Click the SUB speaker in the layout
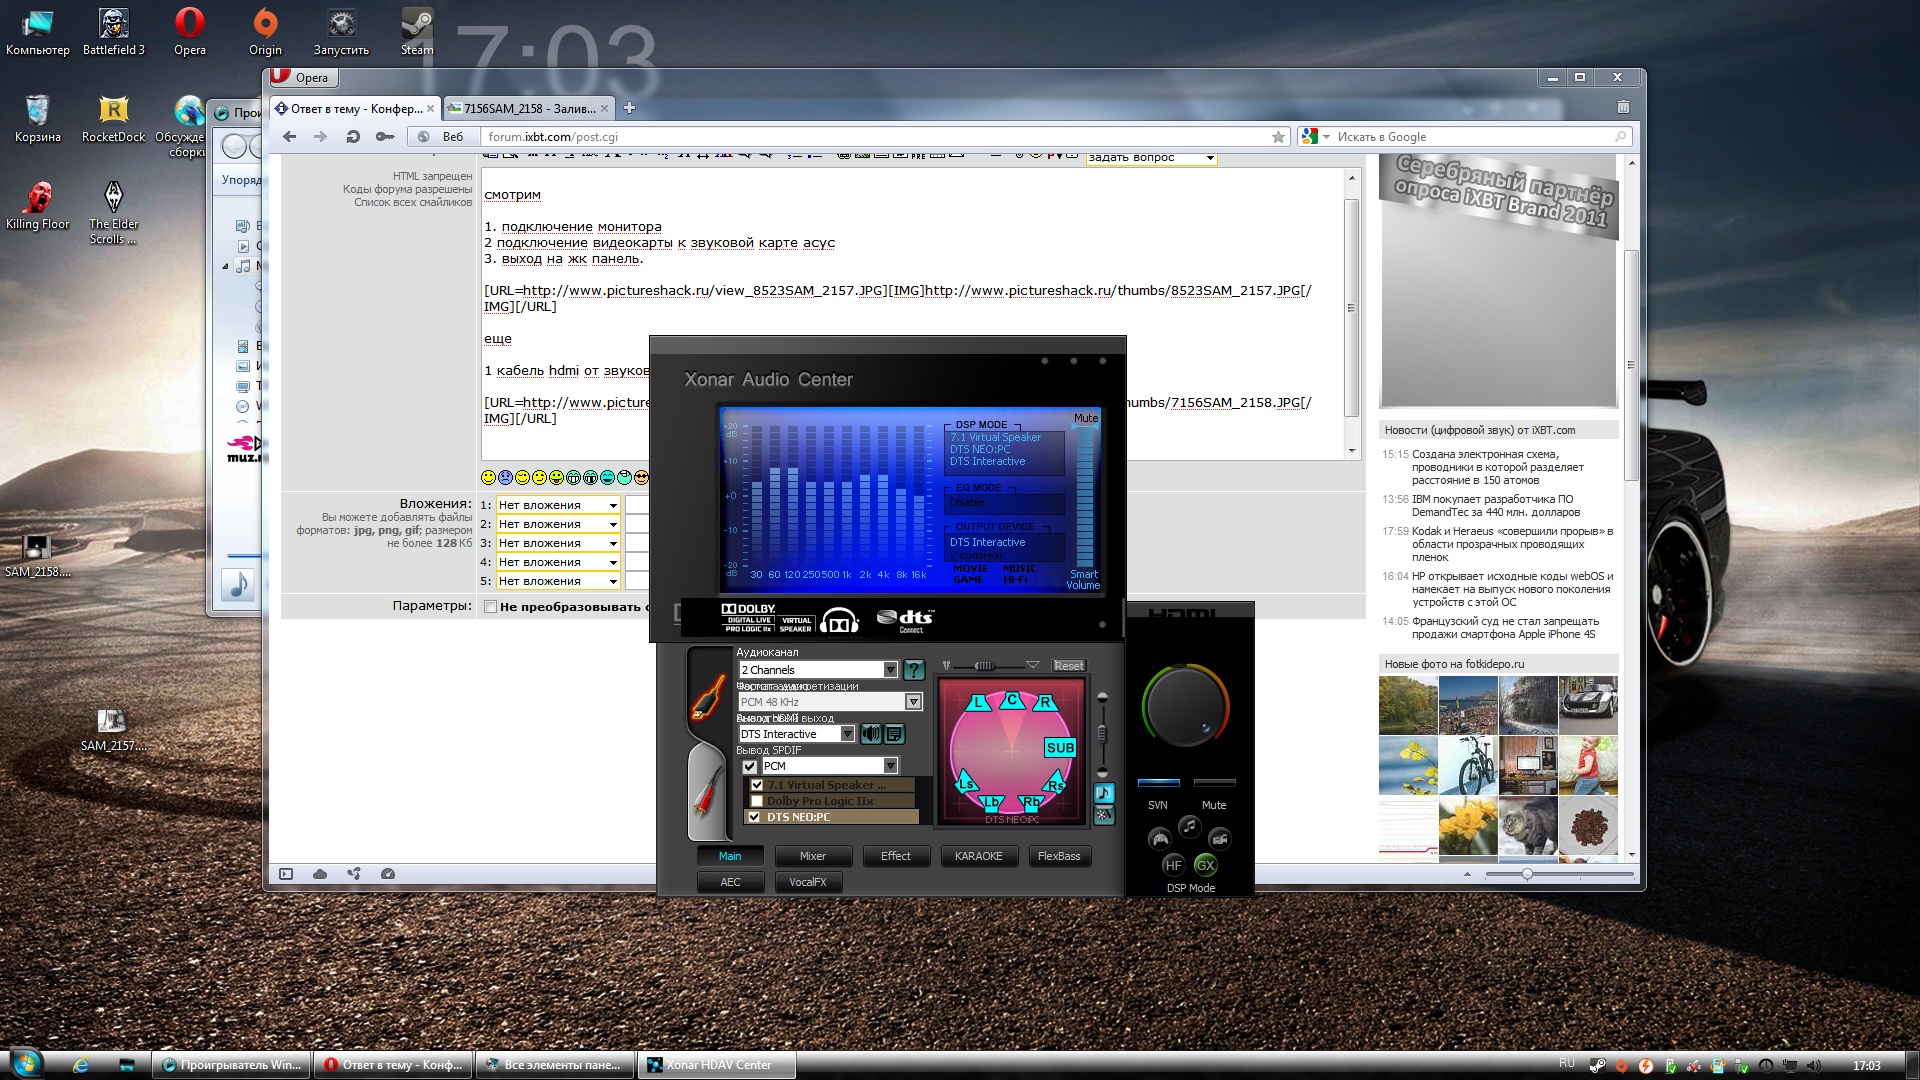This screenshot has width=1920, height=1080. point(1060,747)
